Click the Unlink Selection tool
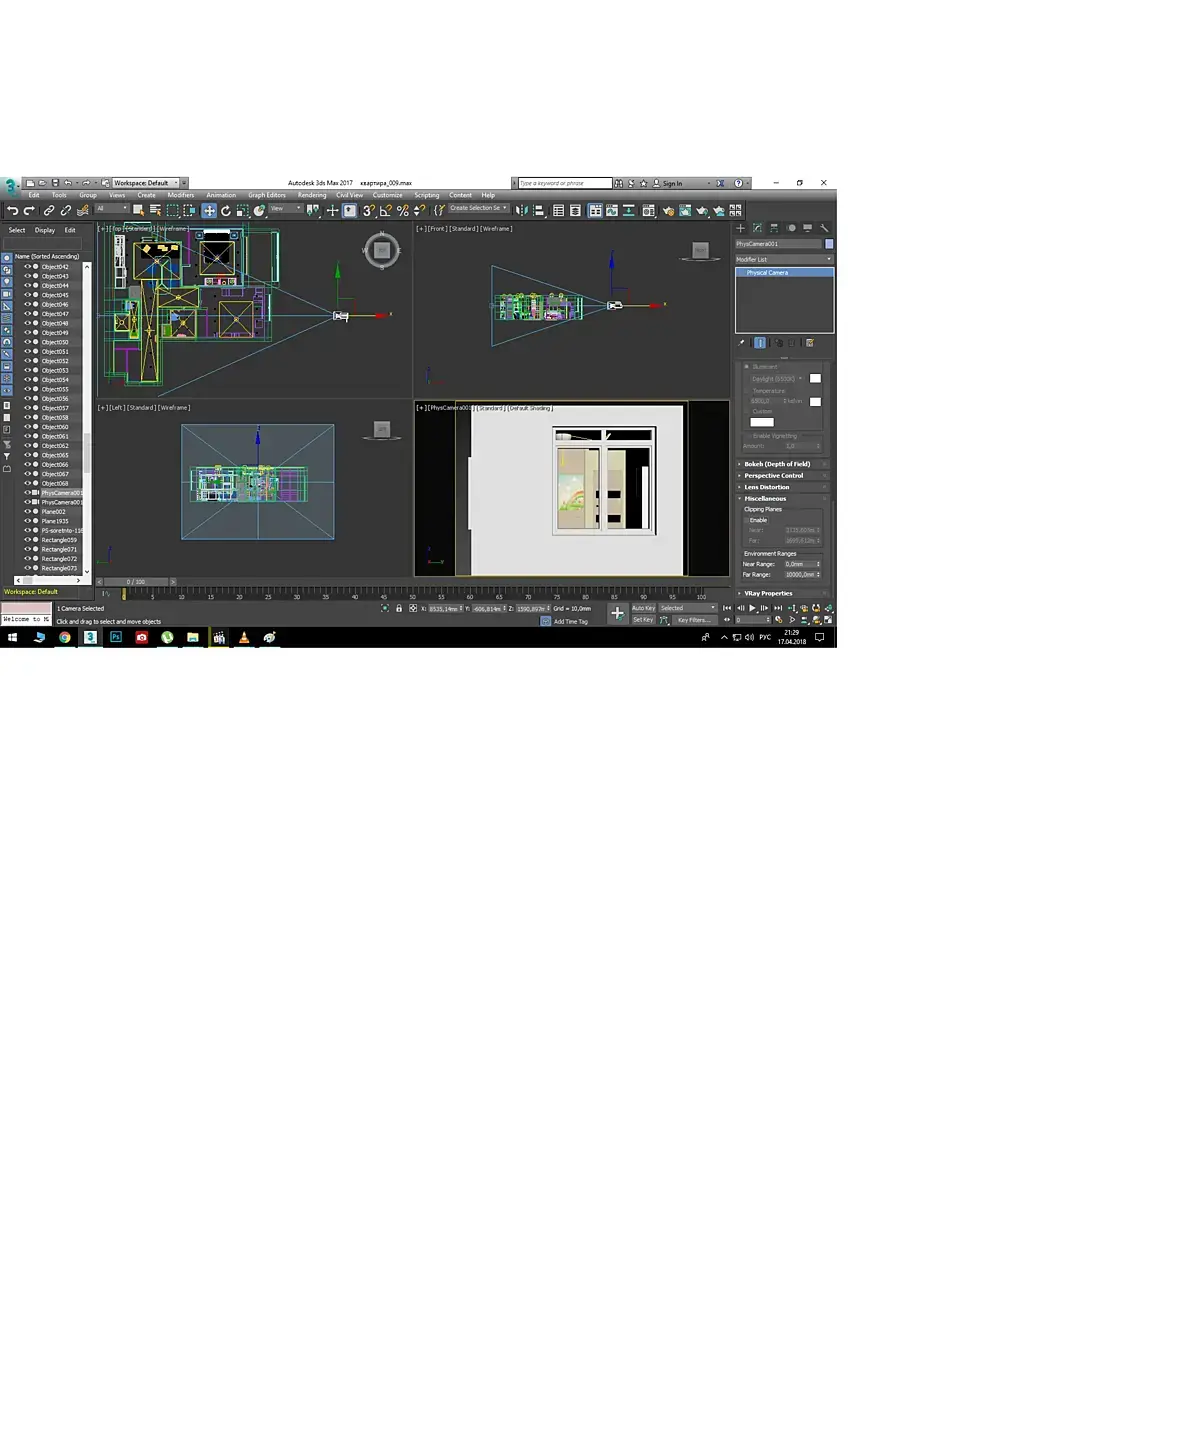Image resolution: width=1180 pixels, height=1442 pixels. (x=65, y=211)
